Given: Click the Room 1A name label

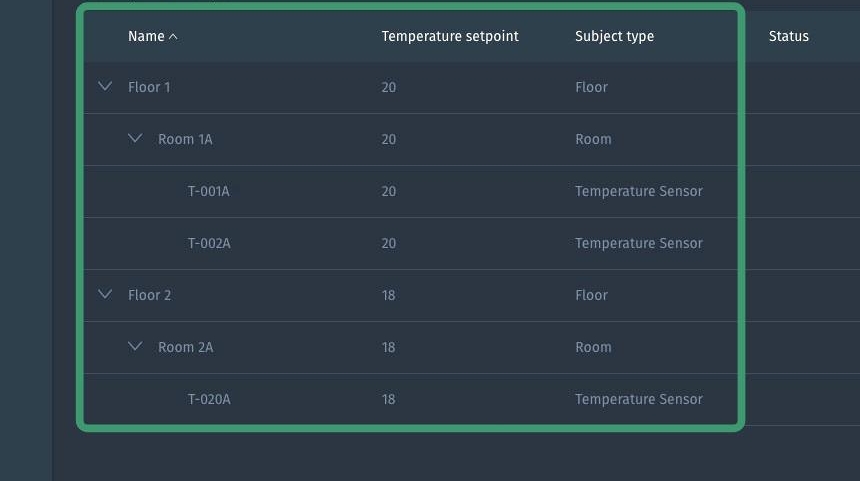Looking at the screenshot, I should pos(185,139).
